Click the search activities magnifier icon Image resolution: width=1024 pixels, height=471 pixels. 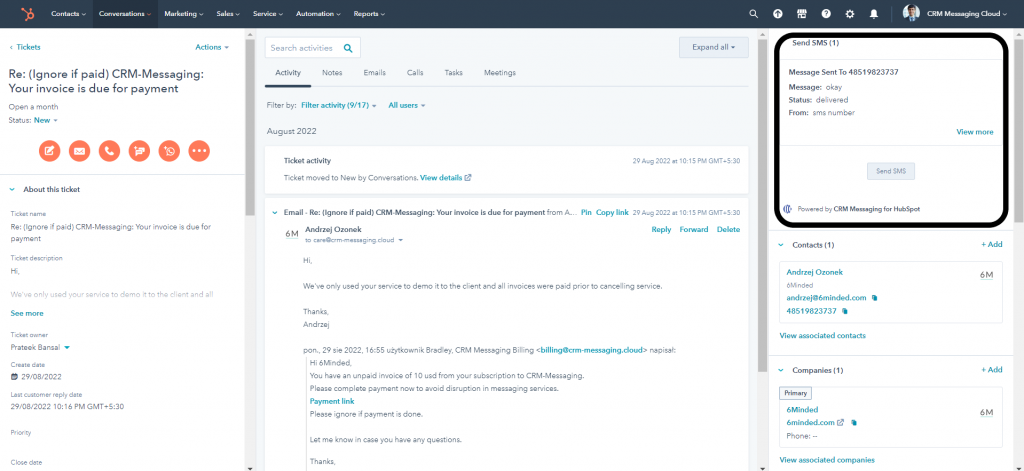click(348, 48)
